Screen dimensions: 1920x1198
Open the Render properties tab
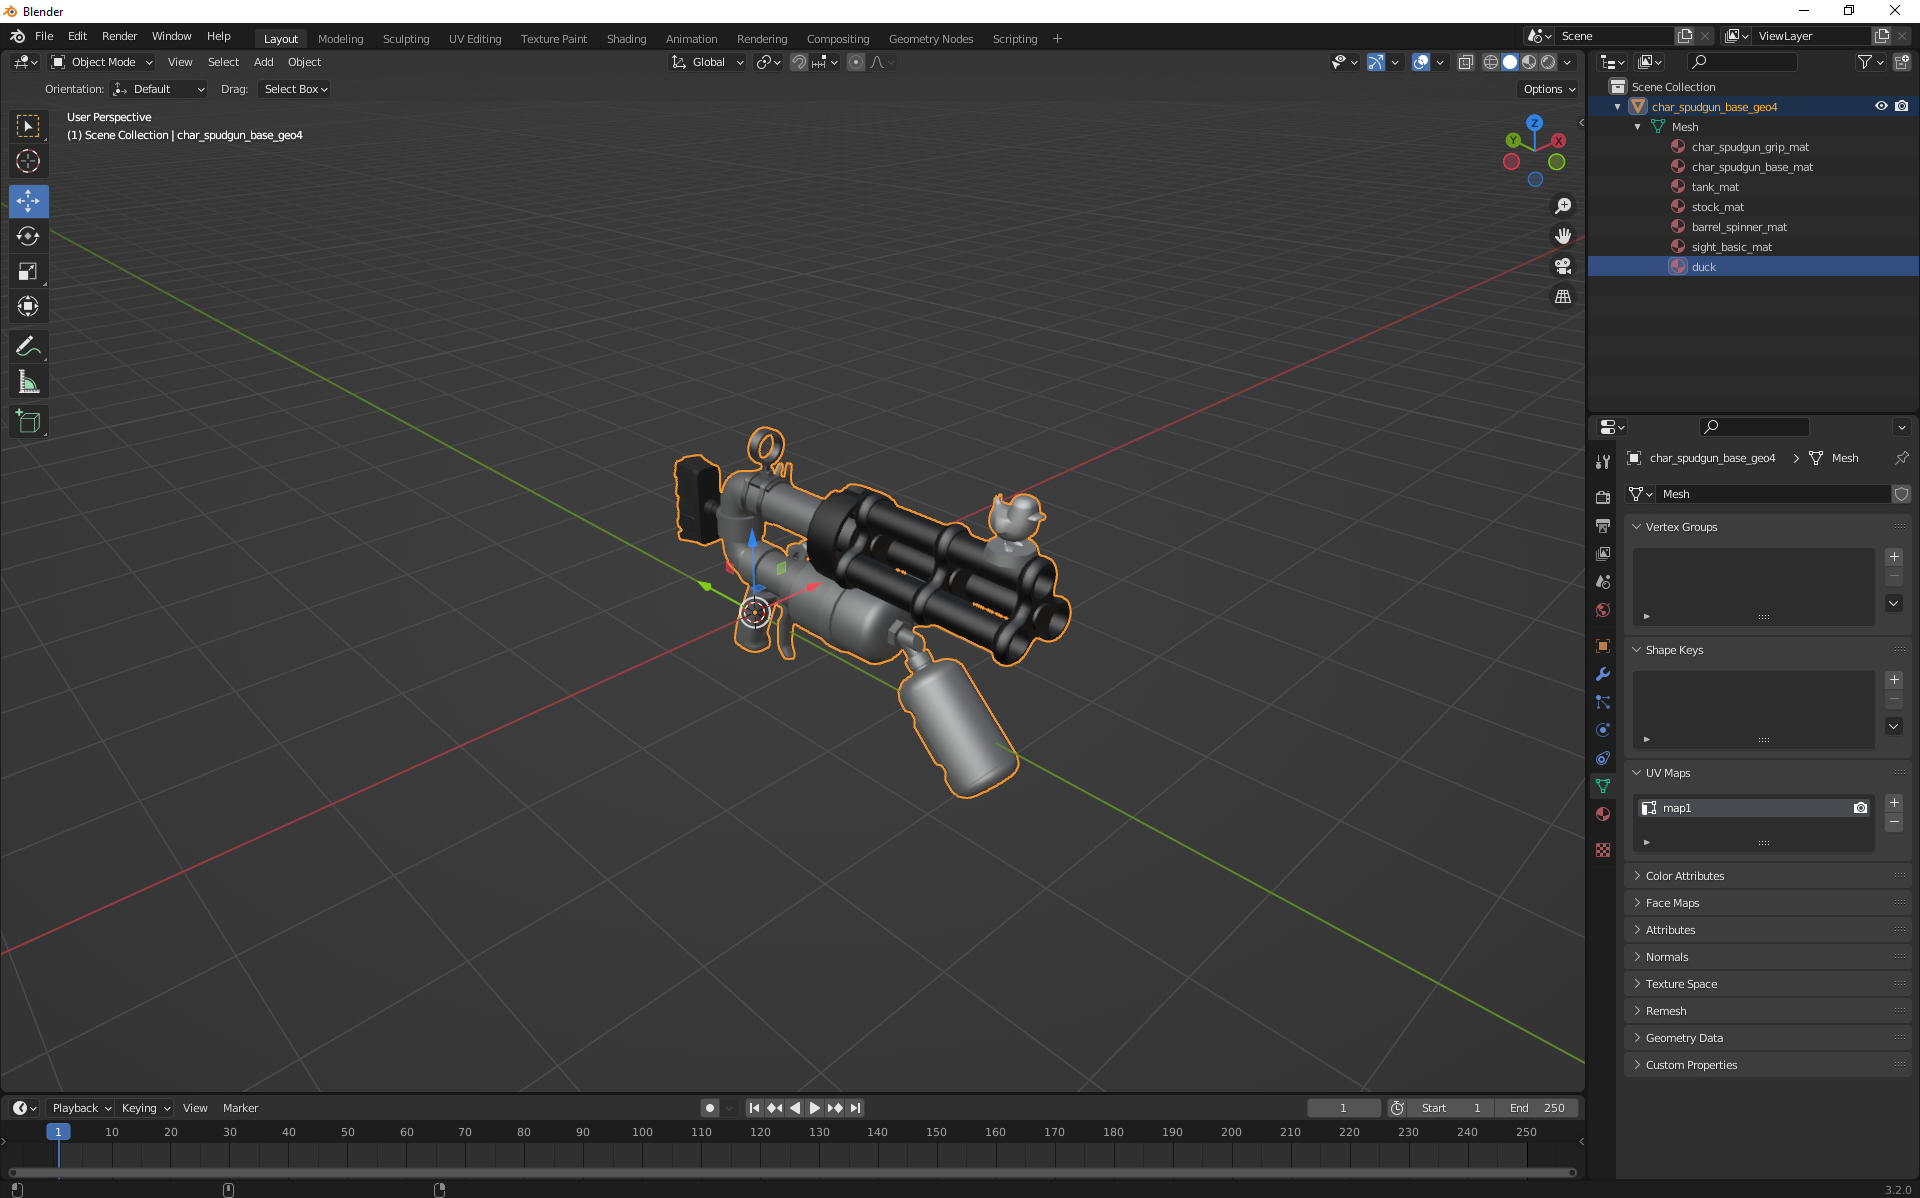tap(1603, 497)
